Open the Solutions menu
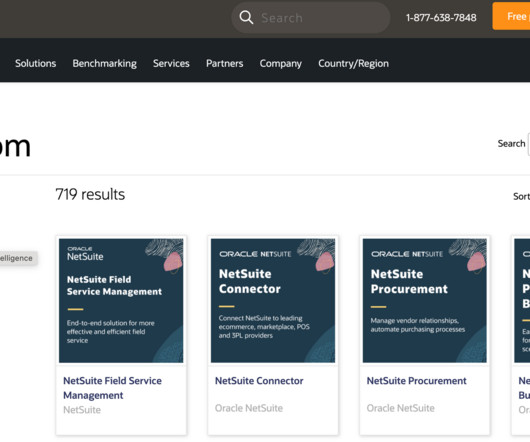Viewport: 530px width, 442px height. [35, 64]
